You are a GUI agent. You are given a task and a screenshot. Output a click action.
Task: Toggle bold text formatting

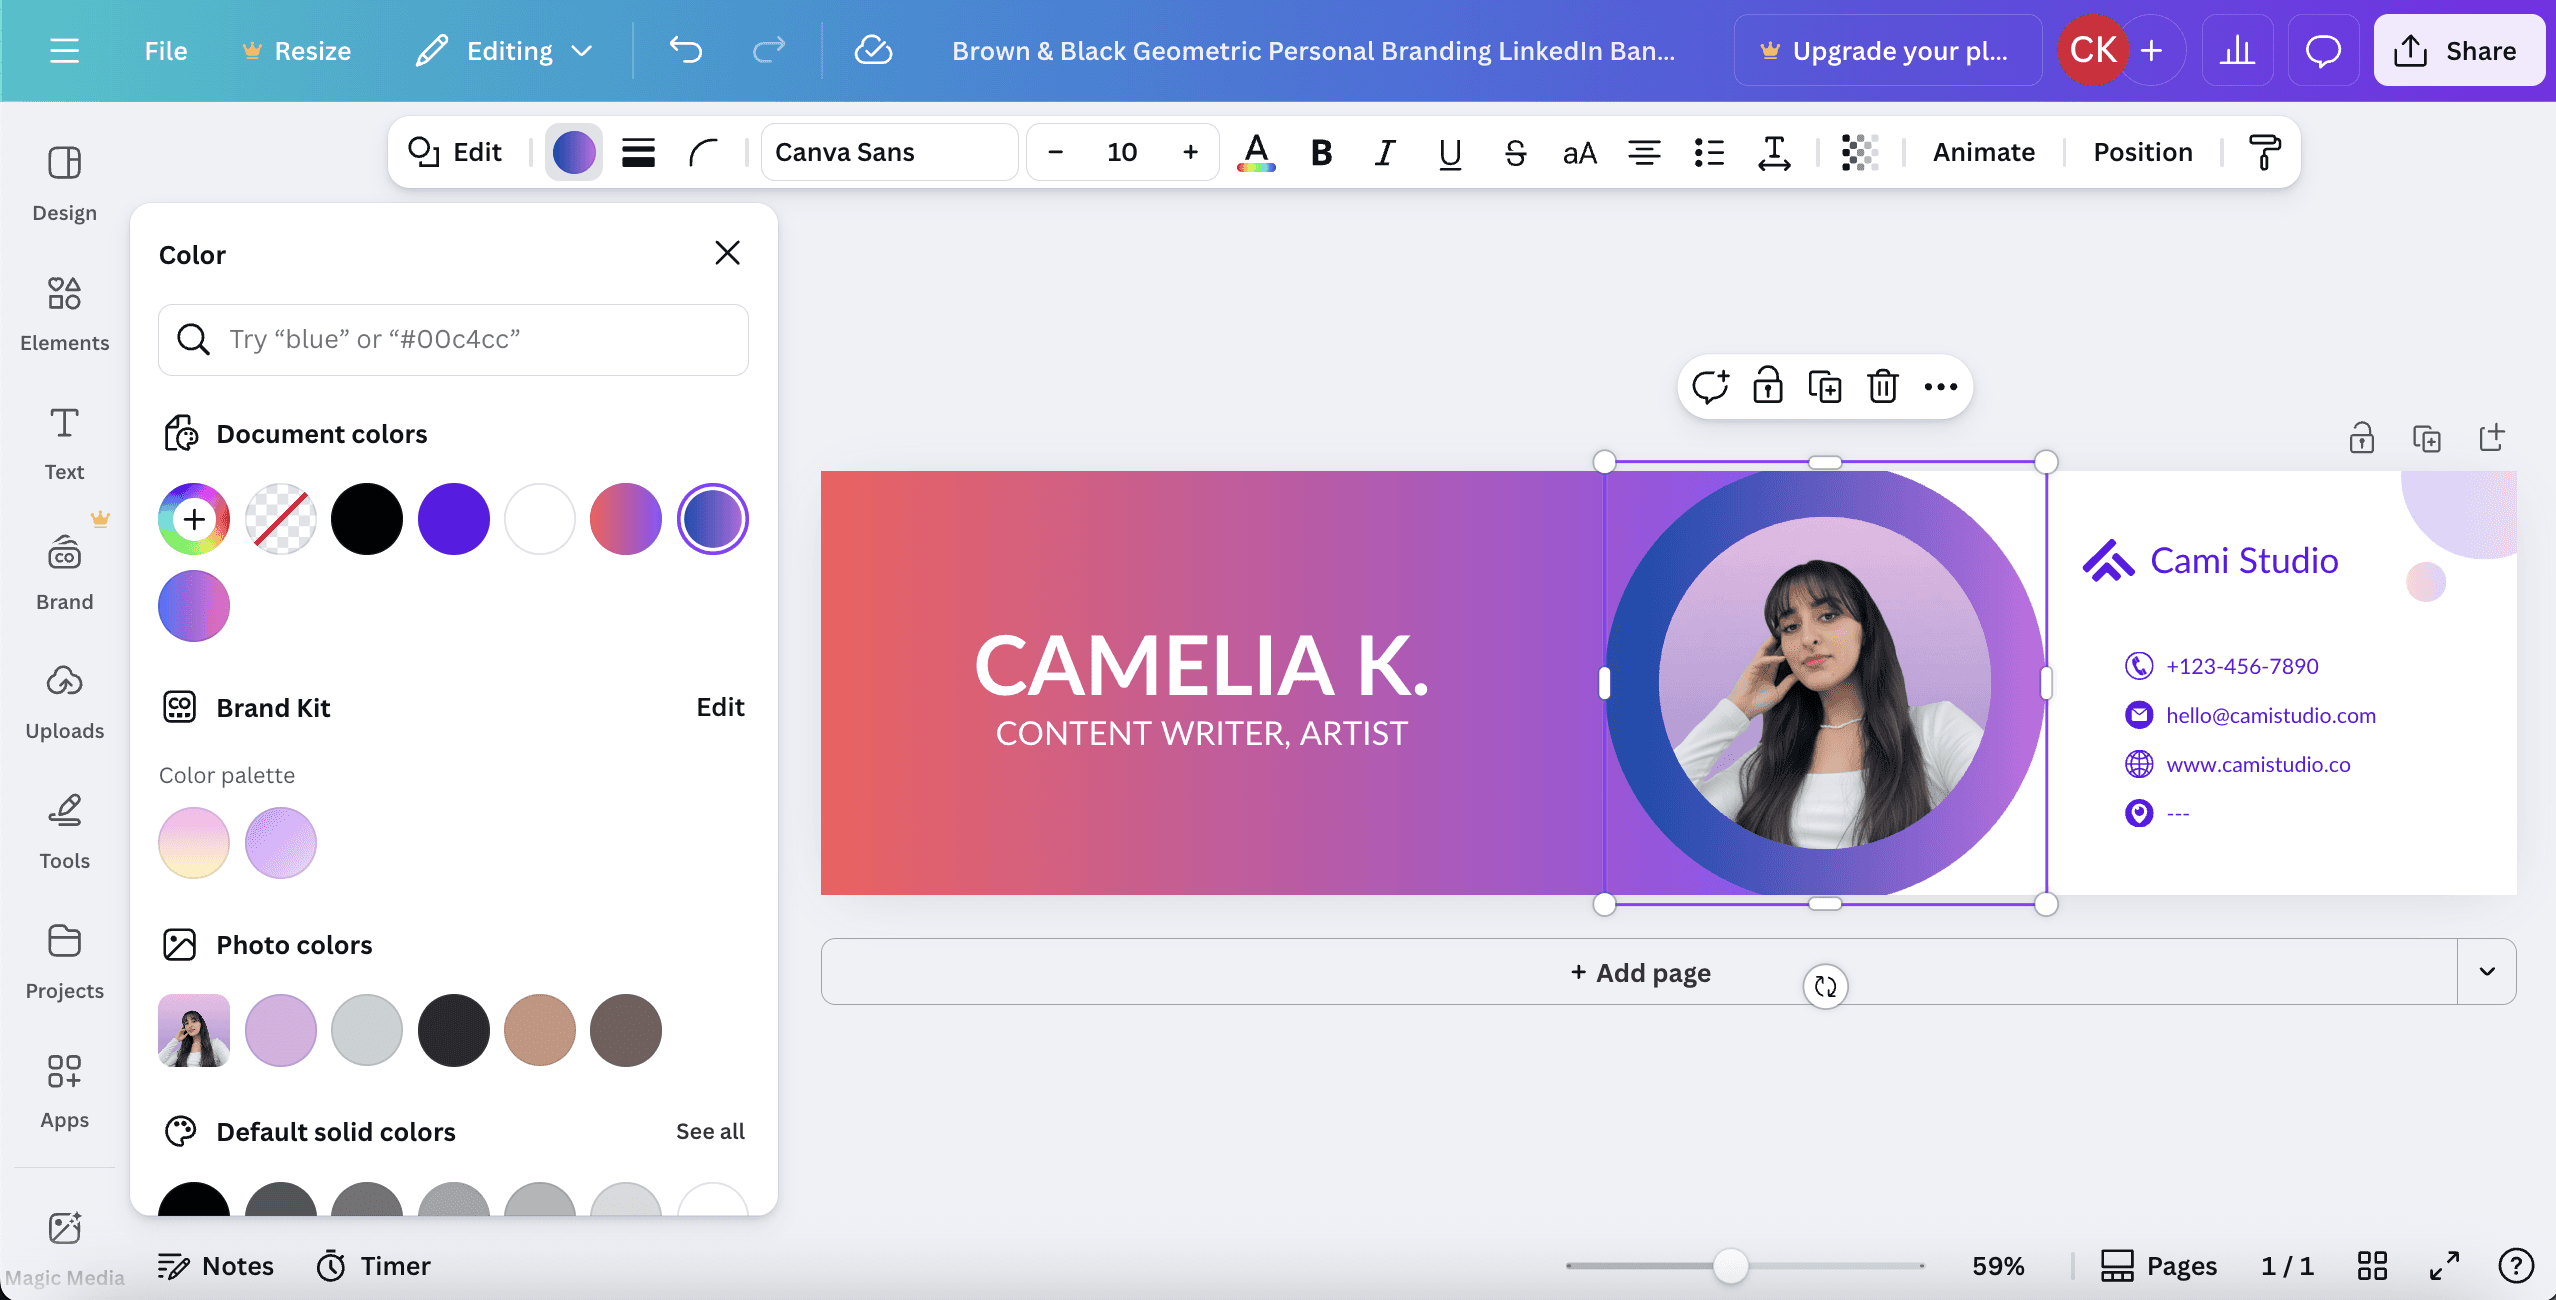(1321, 152)
